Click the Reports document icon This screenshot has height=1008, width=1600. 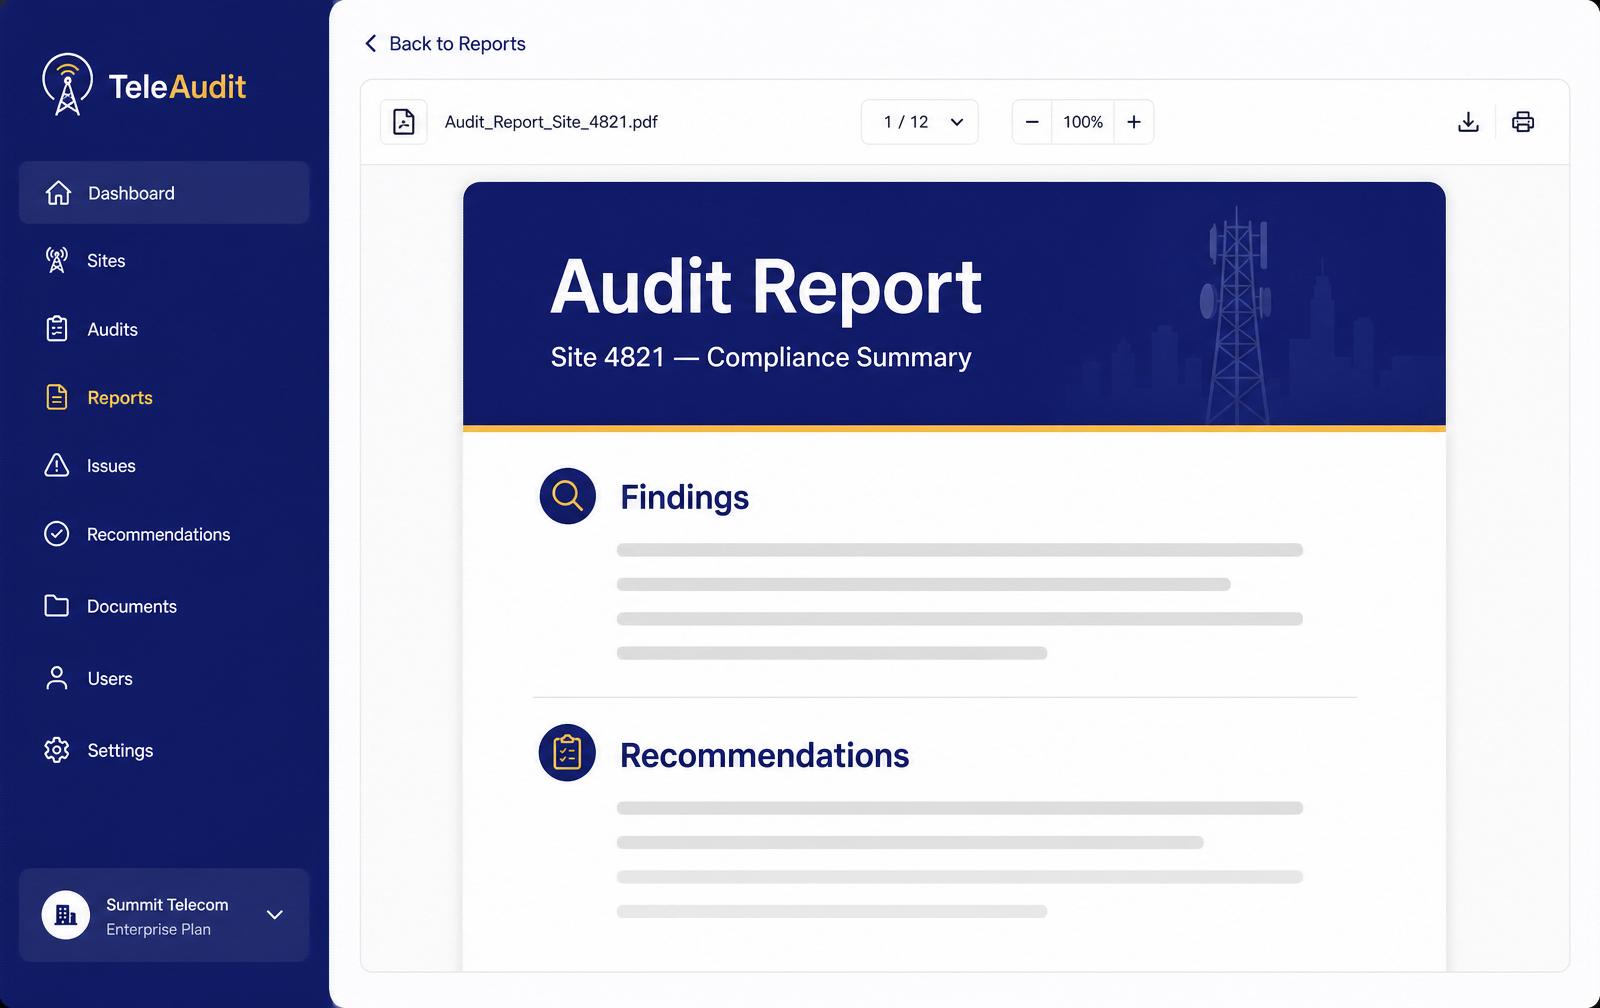(x=57, y=397)
